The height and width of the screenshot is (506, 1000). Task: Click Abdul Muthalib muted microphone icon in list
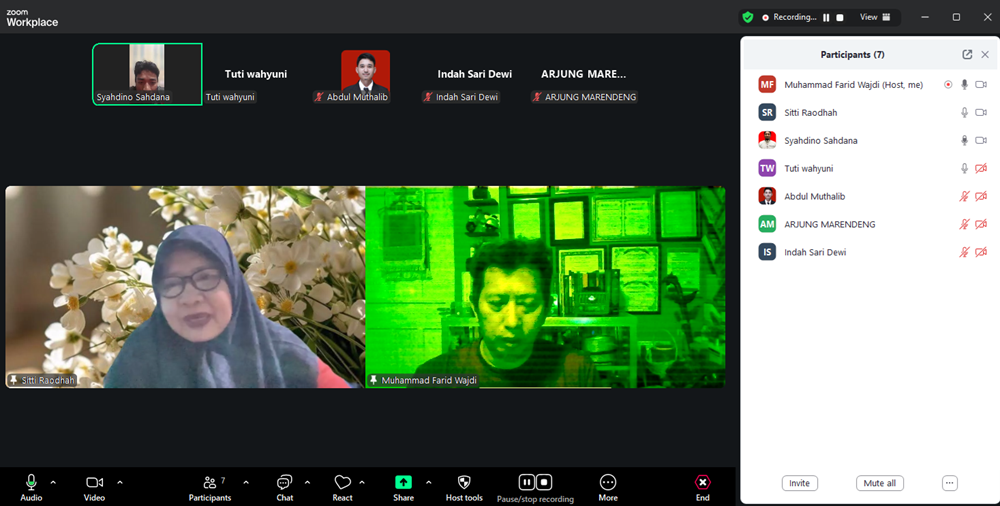[x=964, y=197]
